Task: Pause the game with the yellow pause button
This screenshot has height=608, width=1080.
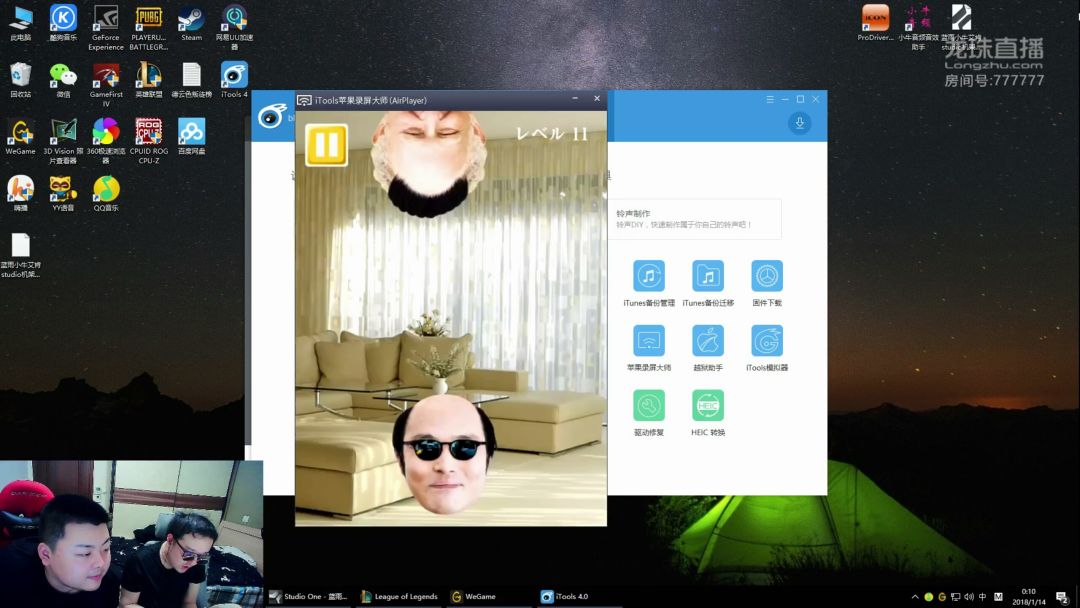Action: (x=326, y=145)
